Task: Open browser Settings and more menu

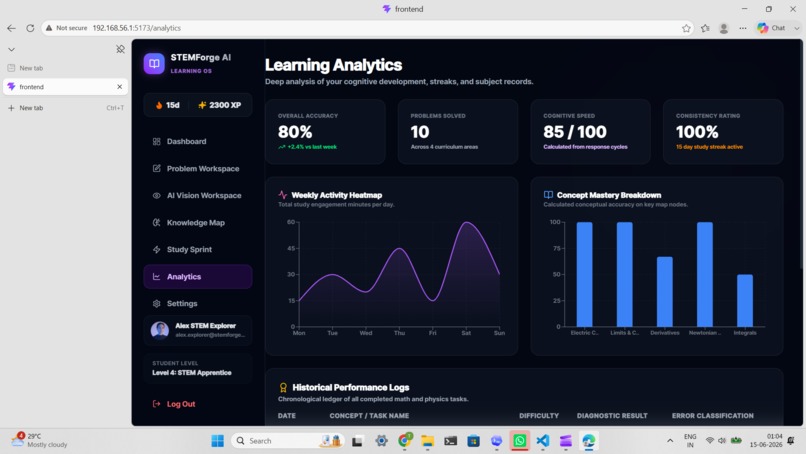Action: point(743,28)
